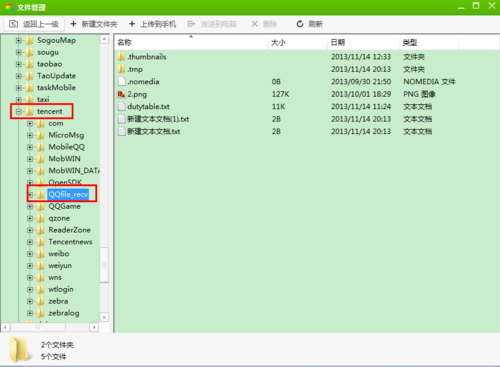Click the 2.png image file icon
Screen dimensions: 500x367
[x=121, y=94]
